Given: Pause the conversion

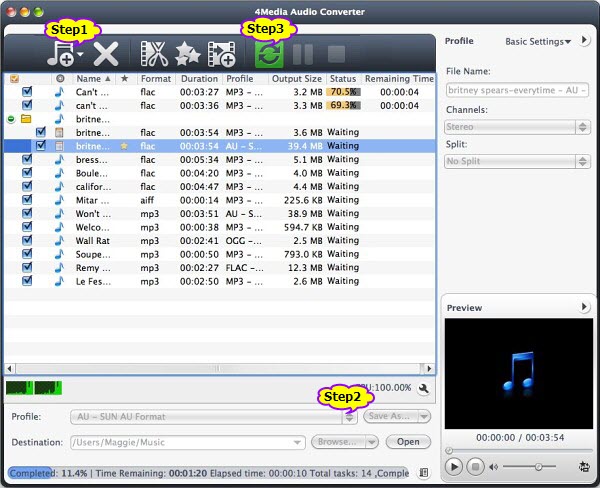Looking at the screenshot, I should pyautogui.click(x=303, y=54).
